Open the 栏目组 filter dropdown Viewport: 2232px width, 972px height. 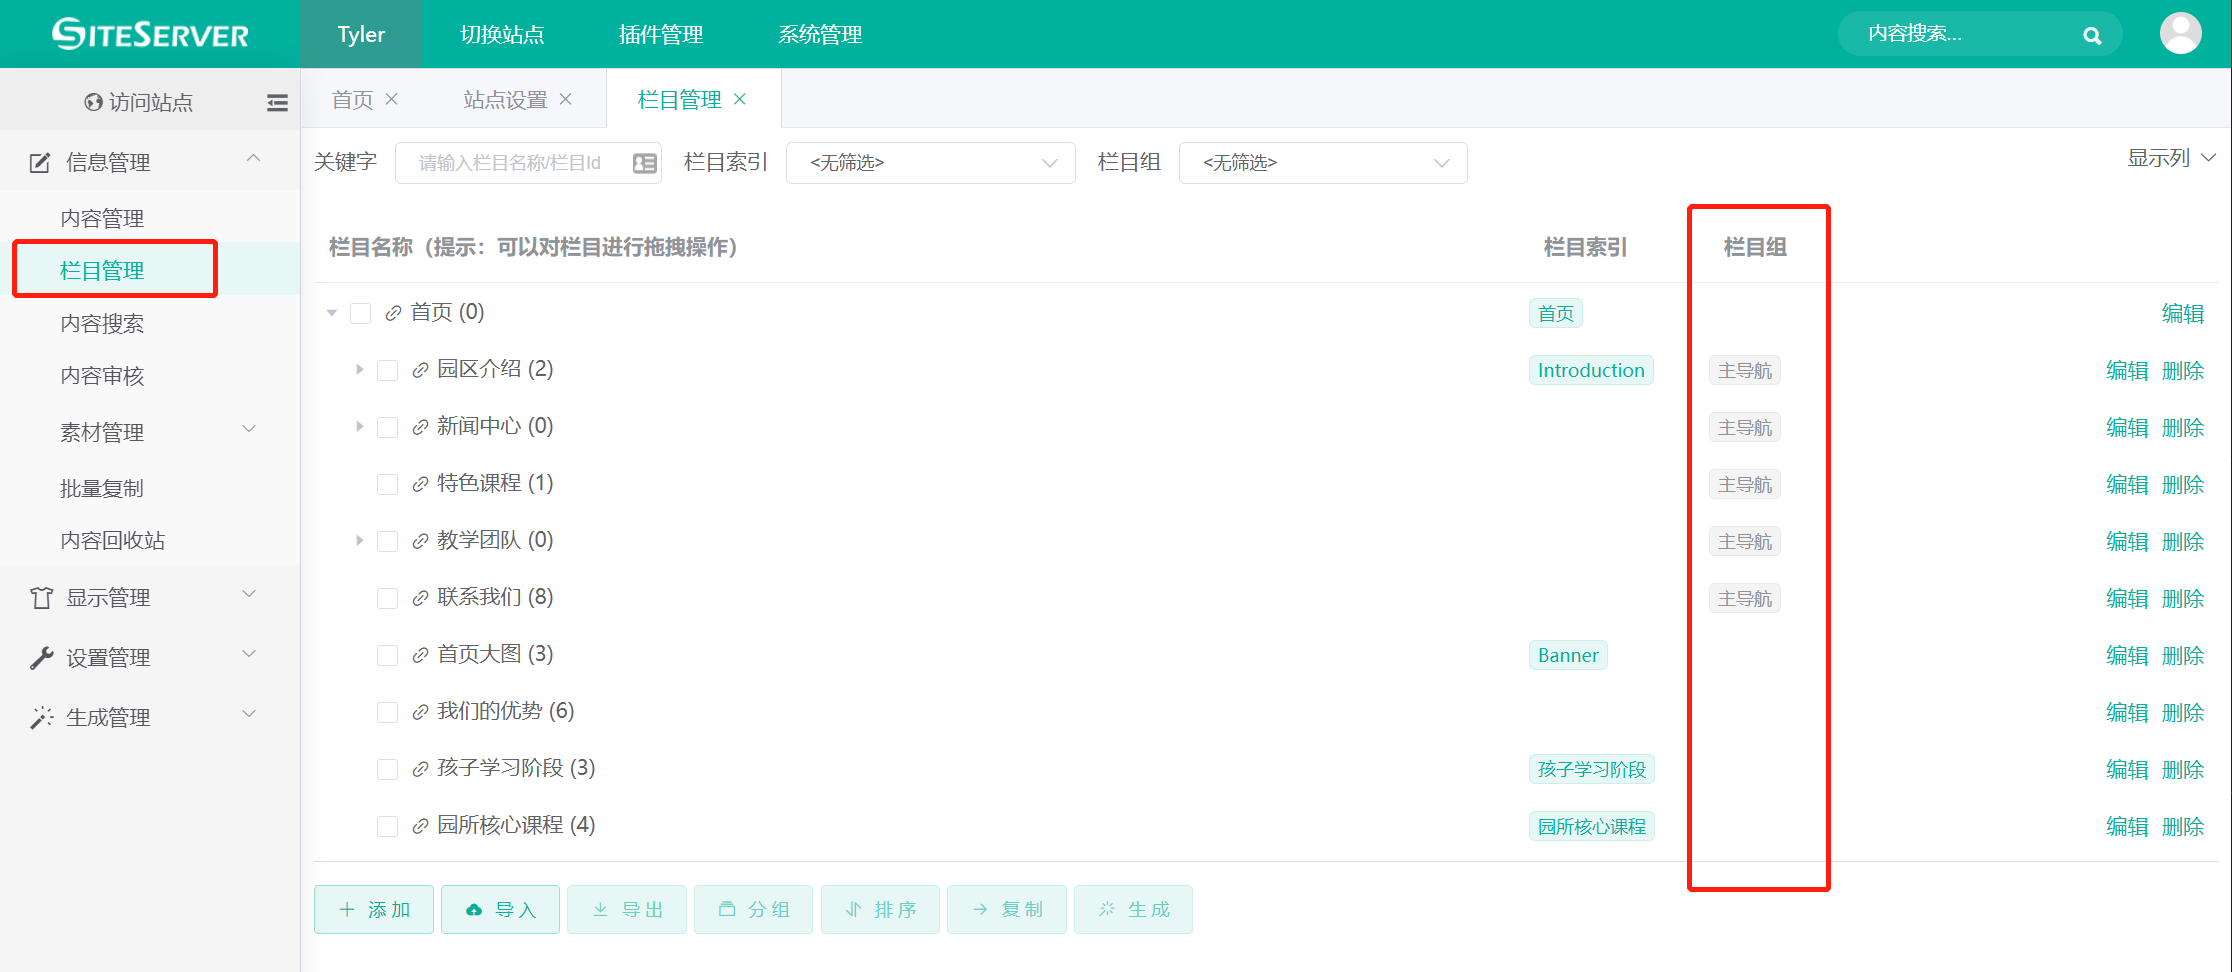pyautogui.click(x=1322, y=163)
